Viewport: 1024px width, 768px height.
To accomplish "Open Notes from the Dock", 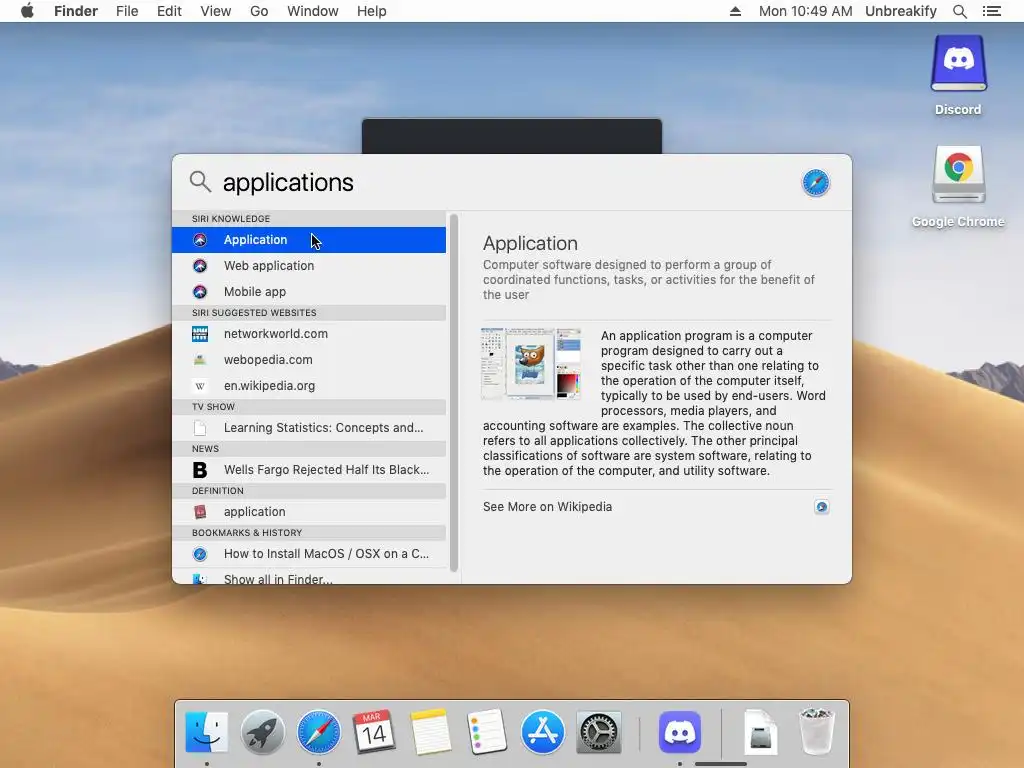I will pyautogui.click(x=430, y=733).
